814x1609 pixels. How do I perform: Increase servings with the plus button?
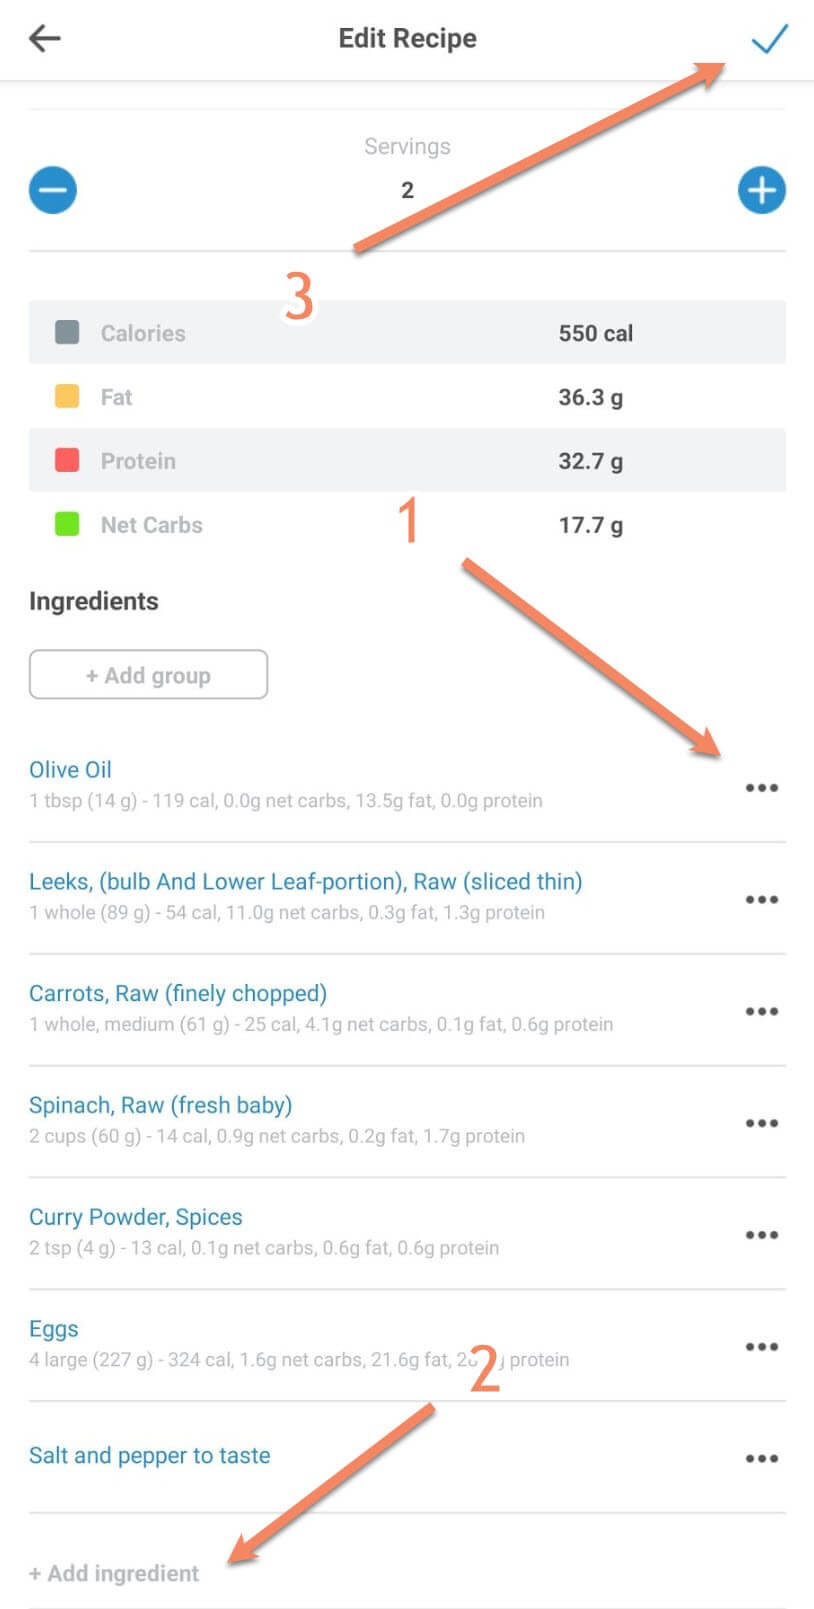761,190
